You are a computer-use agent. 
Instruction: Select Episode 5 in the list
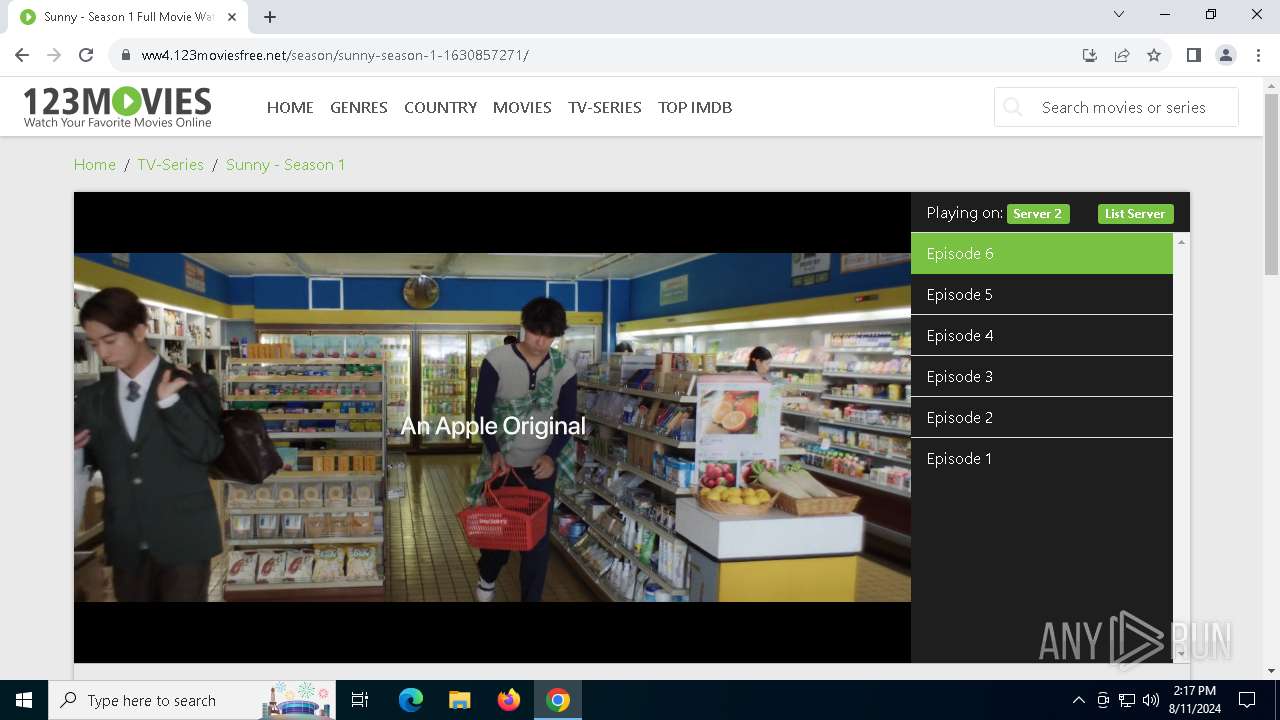pos(1041,295)
